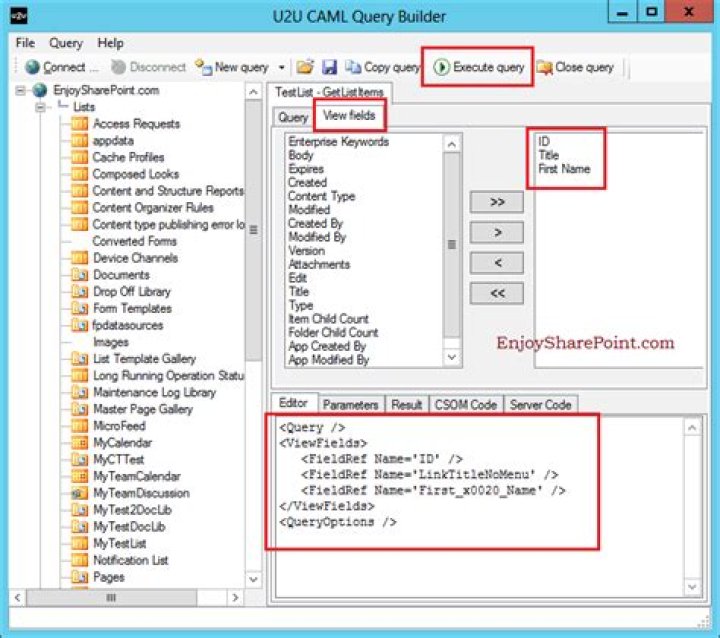Click the Disconnect toolbar icon
Screen dimensions: 720x638
(118, 67)
